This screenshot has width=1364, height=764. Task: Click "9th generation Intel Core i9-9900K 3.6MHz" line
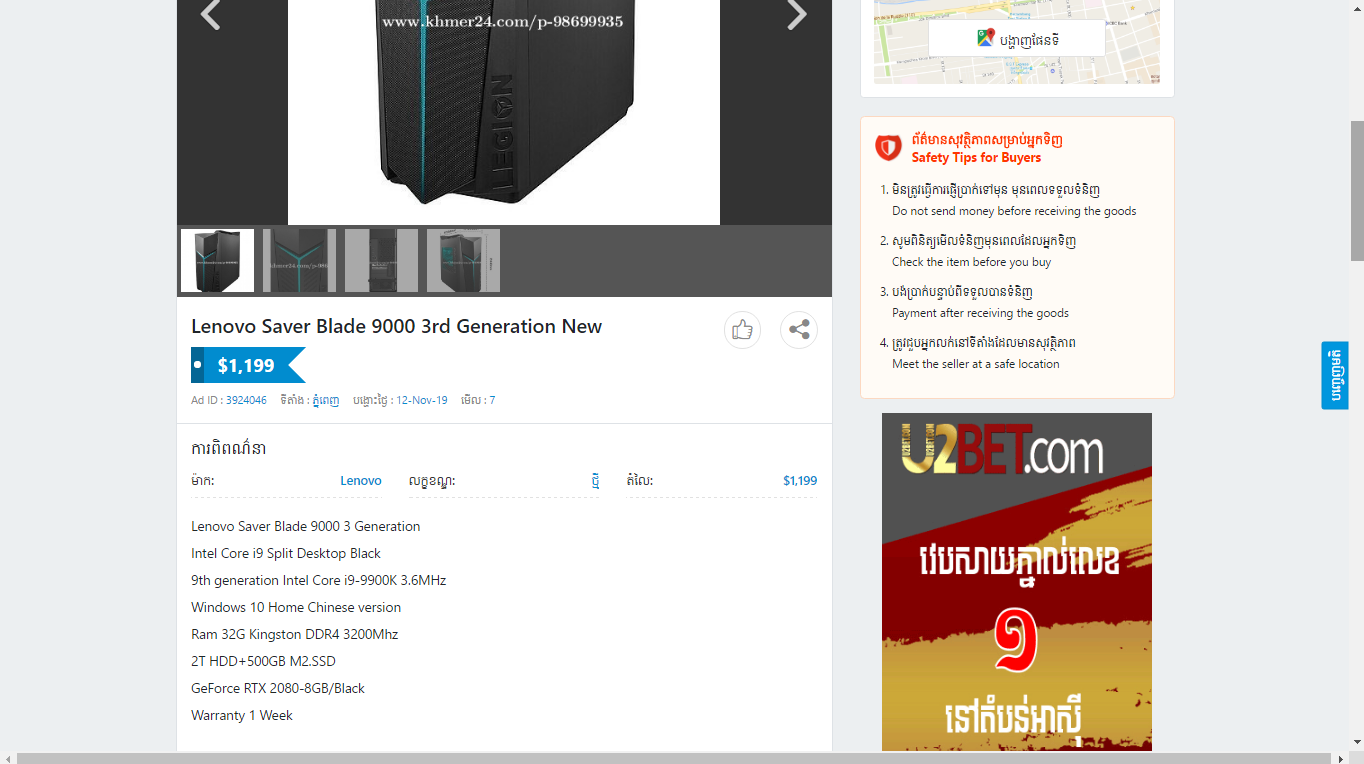pyautogui.click(x=318, y=580)
